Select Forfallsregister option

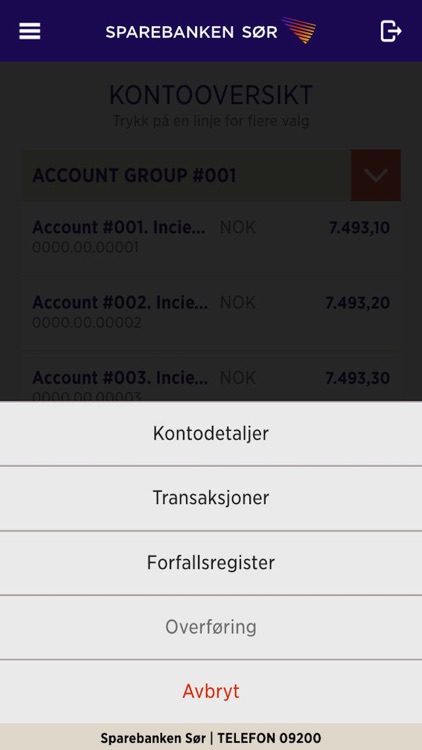click(211, 562)
